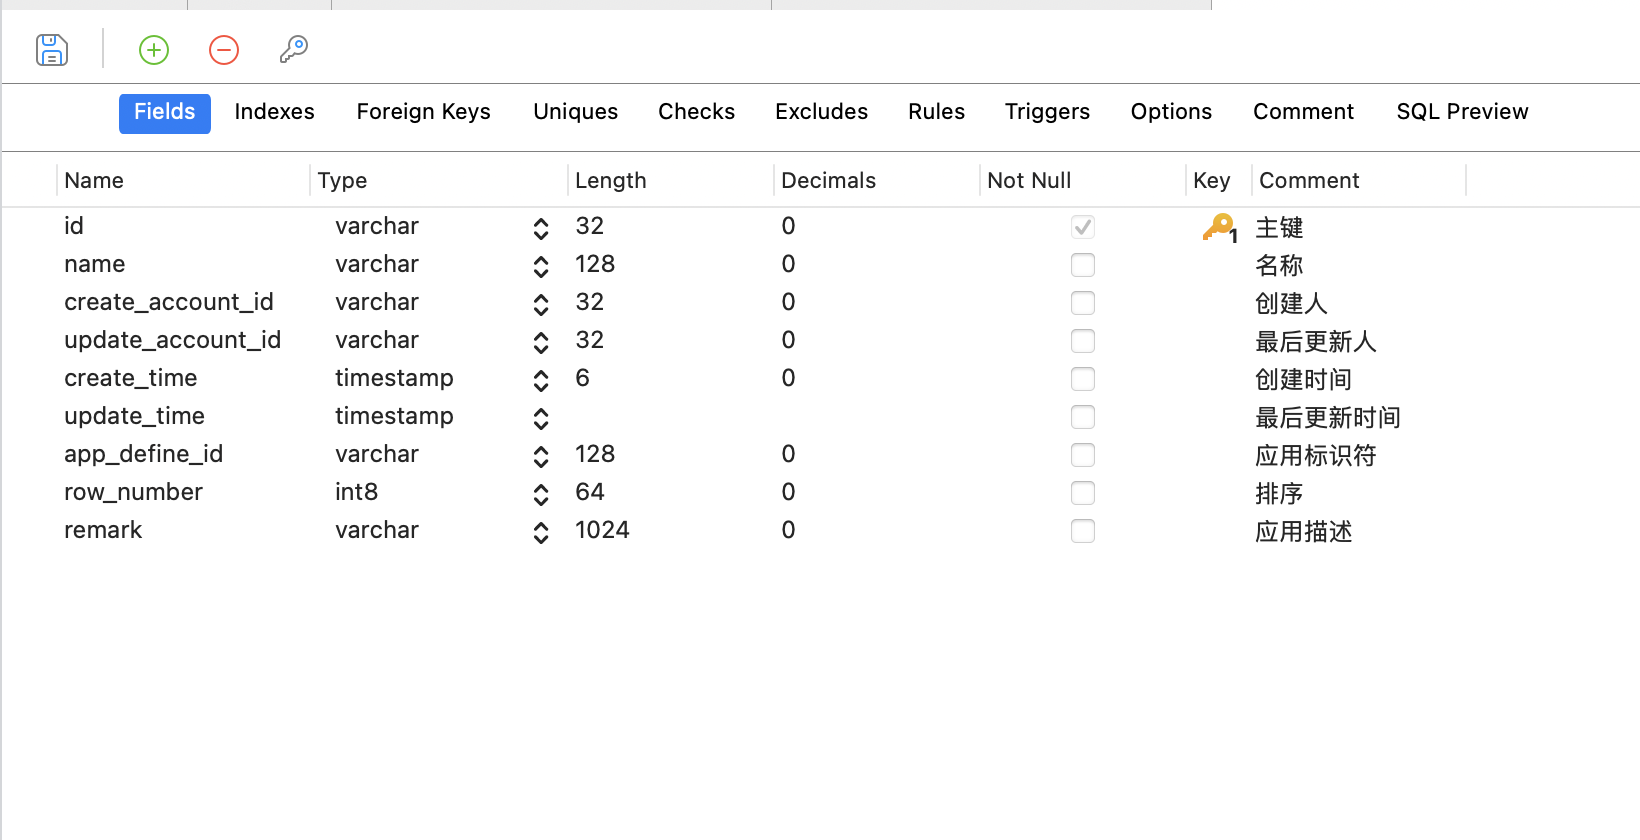Open the type dropdown for create_time
1640x840 pixels.
(x=541, y=381)
